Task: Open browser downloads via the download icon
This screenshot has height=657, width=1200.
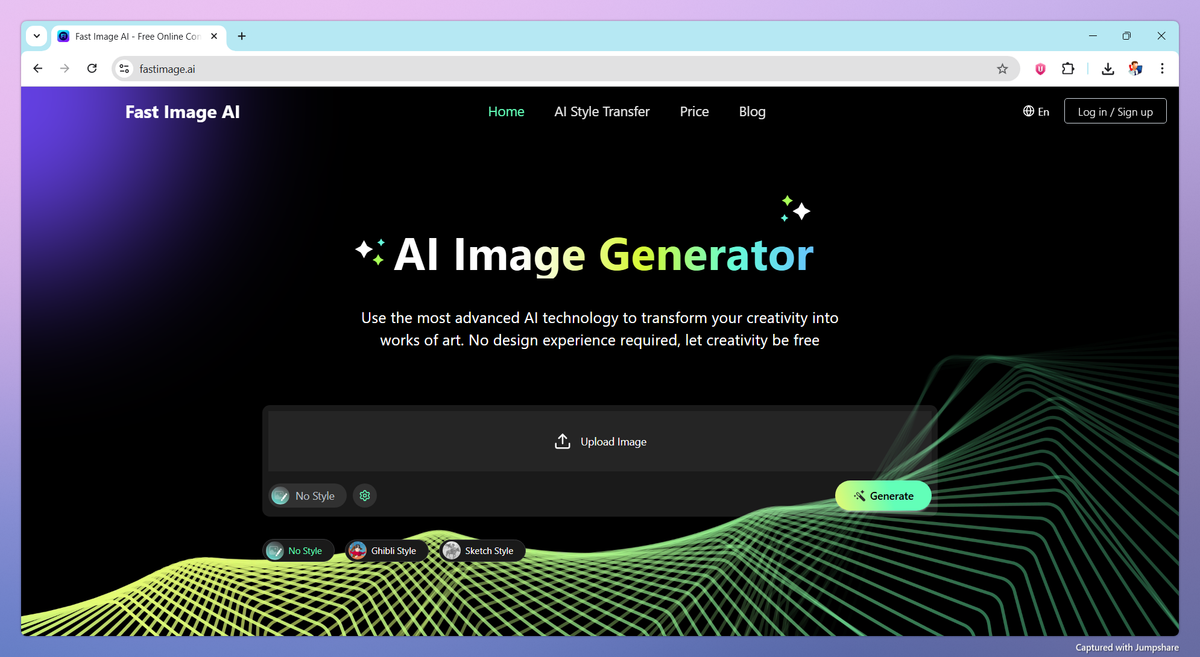Action: click(x=1107, y=69)
